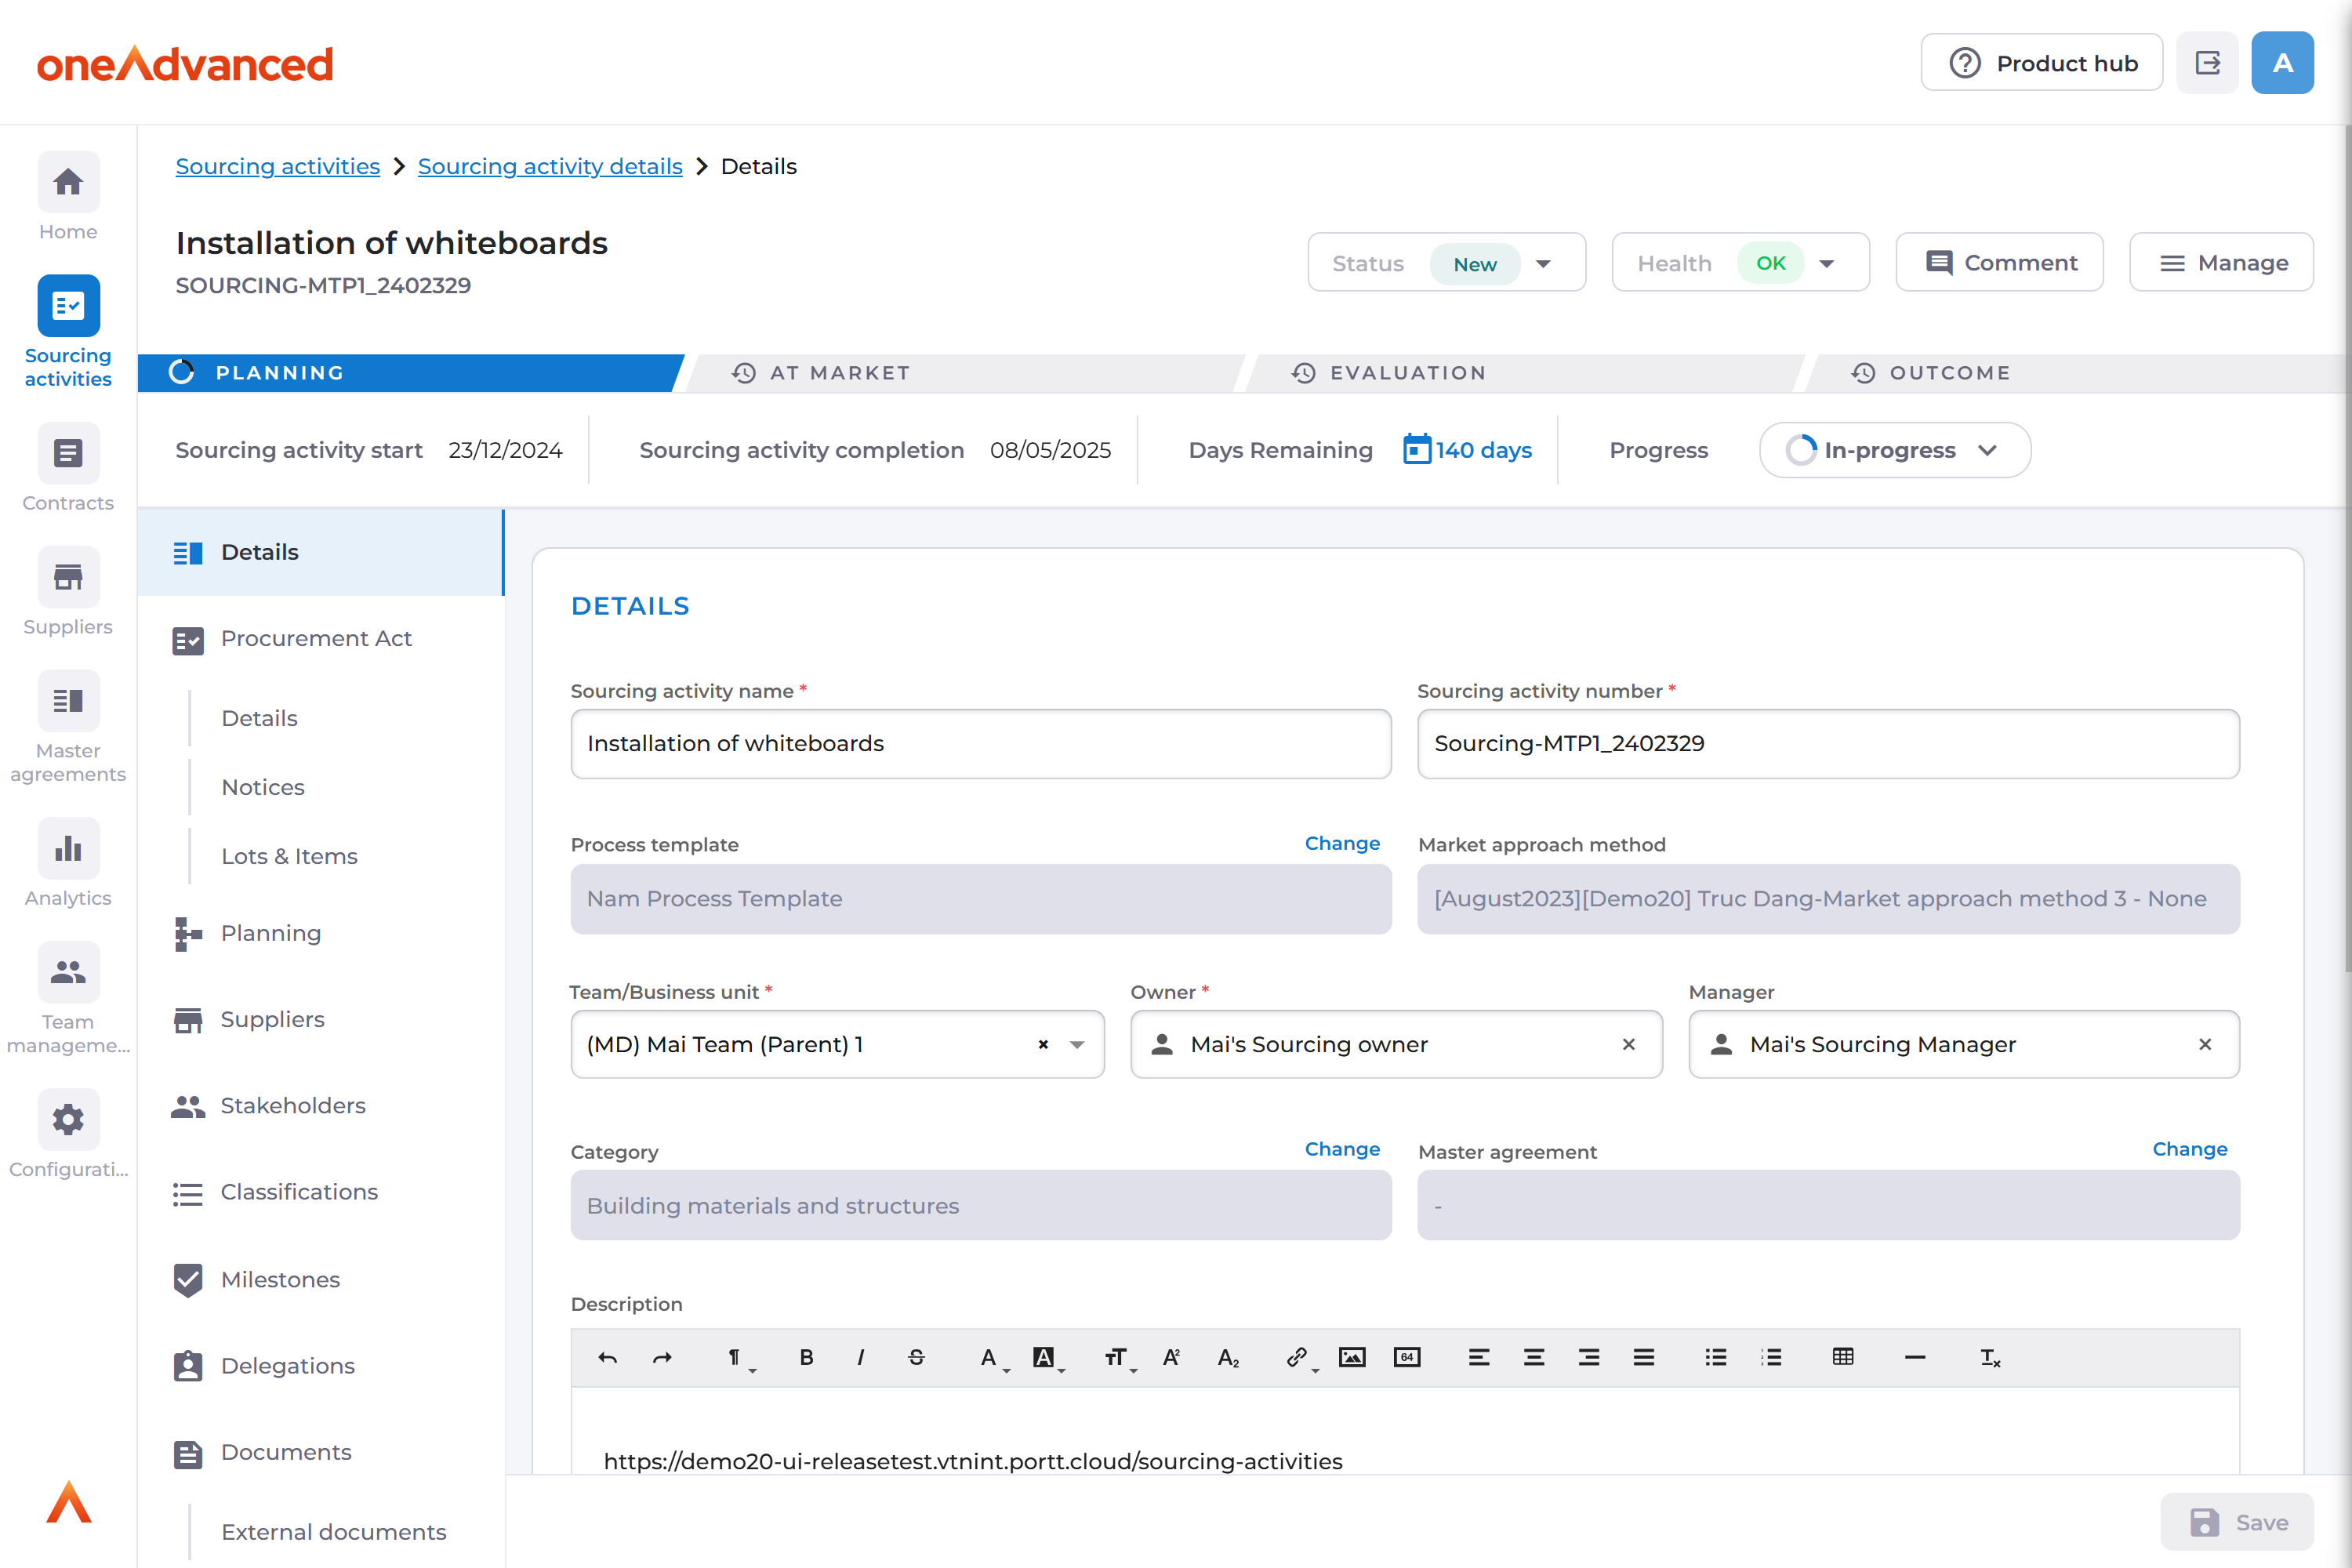2352x1568 pixels.
Task: Click the Insert image icon
Action: click(x=1351, y=1357)
